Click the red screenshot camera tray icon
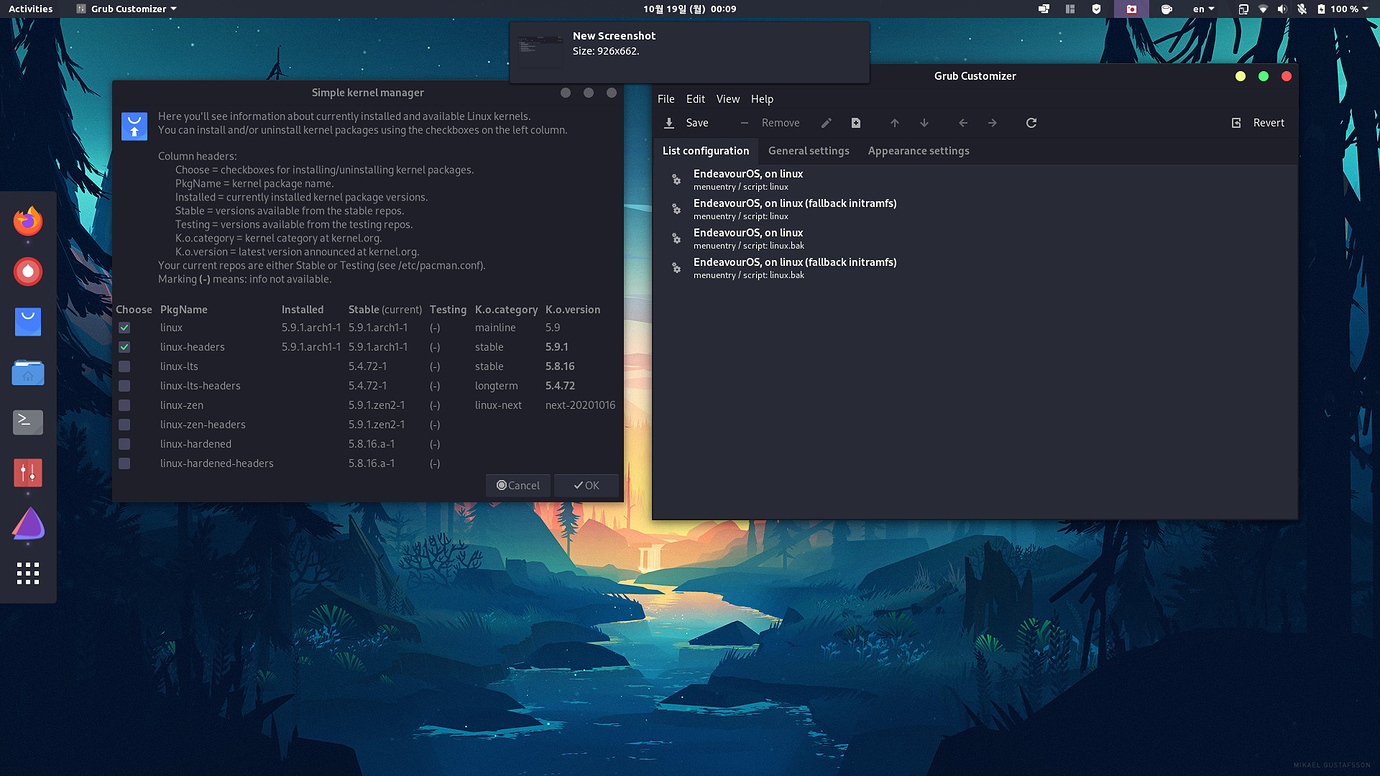Image resolution: width=1380 pixels, height=776 pixels. point(1131,9)
